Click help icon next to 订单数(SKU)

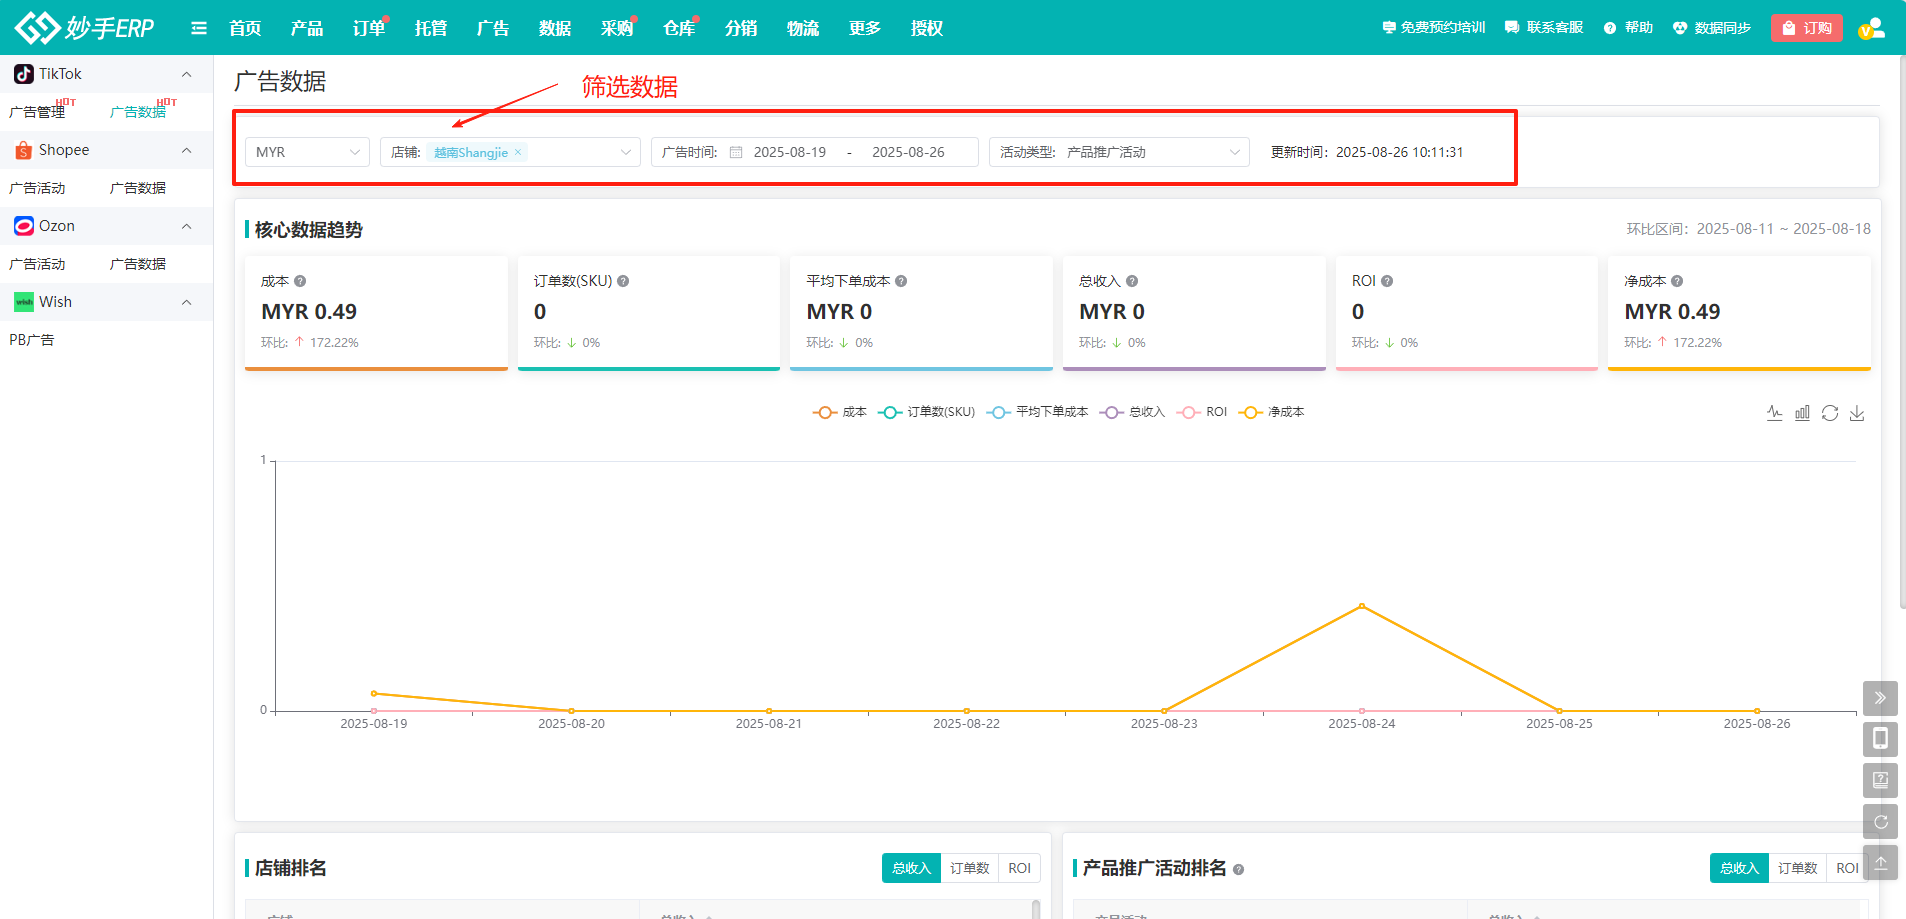(623, 281)
